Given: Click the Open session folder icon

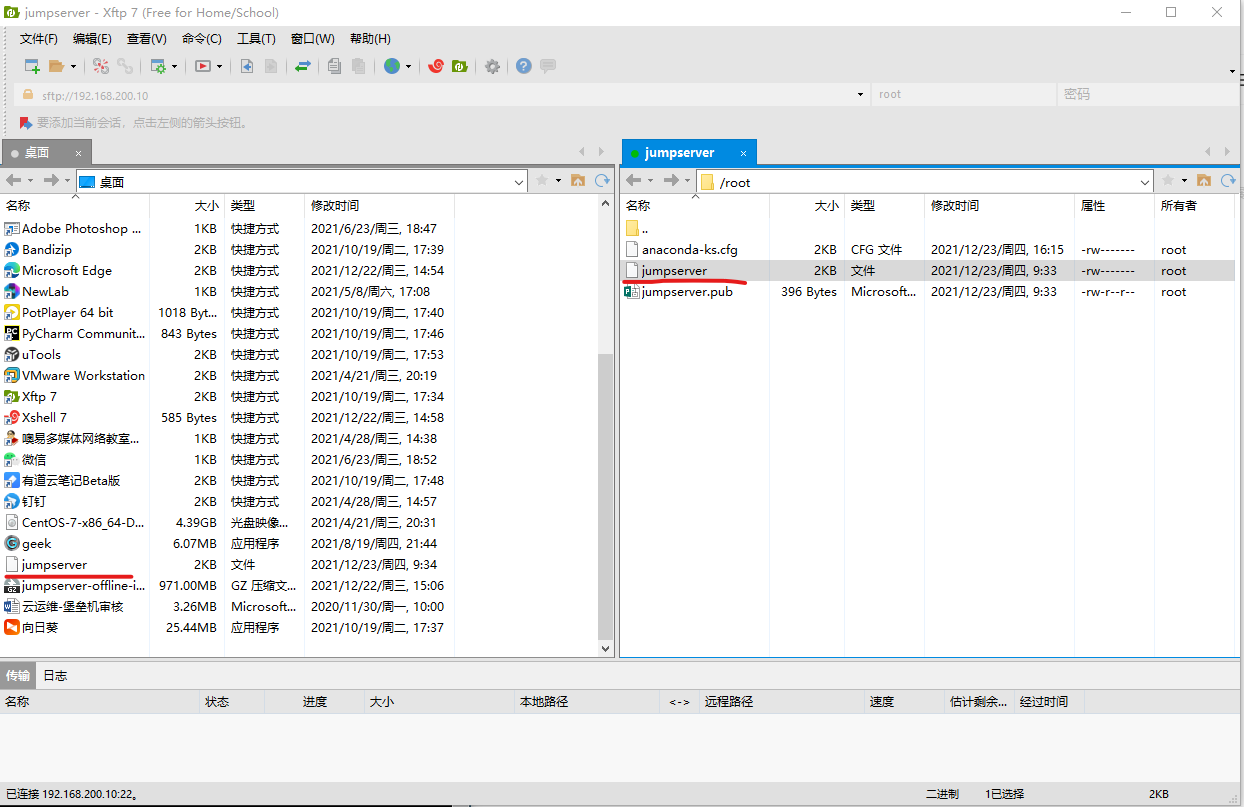Looking at the screenshot, I should (x=56, y=66).
